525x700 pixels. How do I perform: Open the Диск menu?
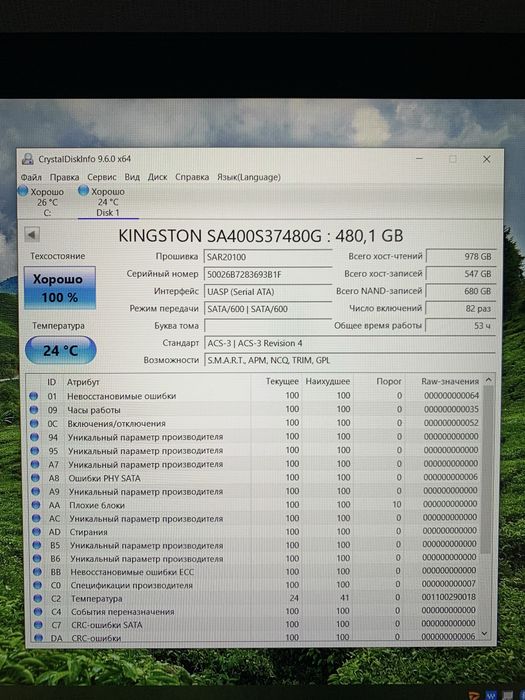(x=157, y=177)
